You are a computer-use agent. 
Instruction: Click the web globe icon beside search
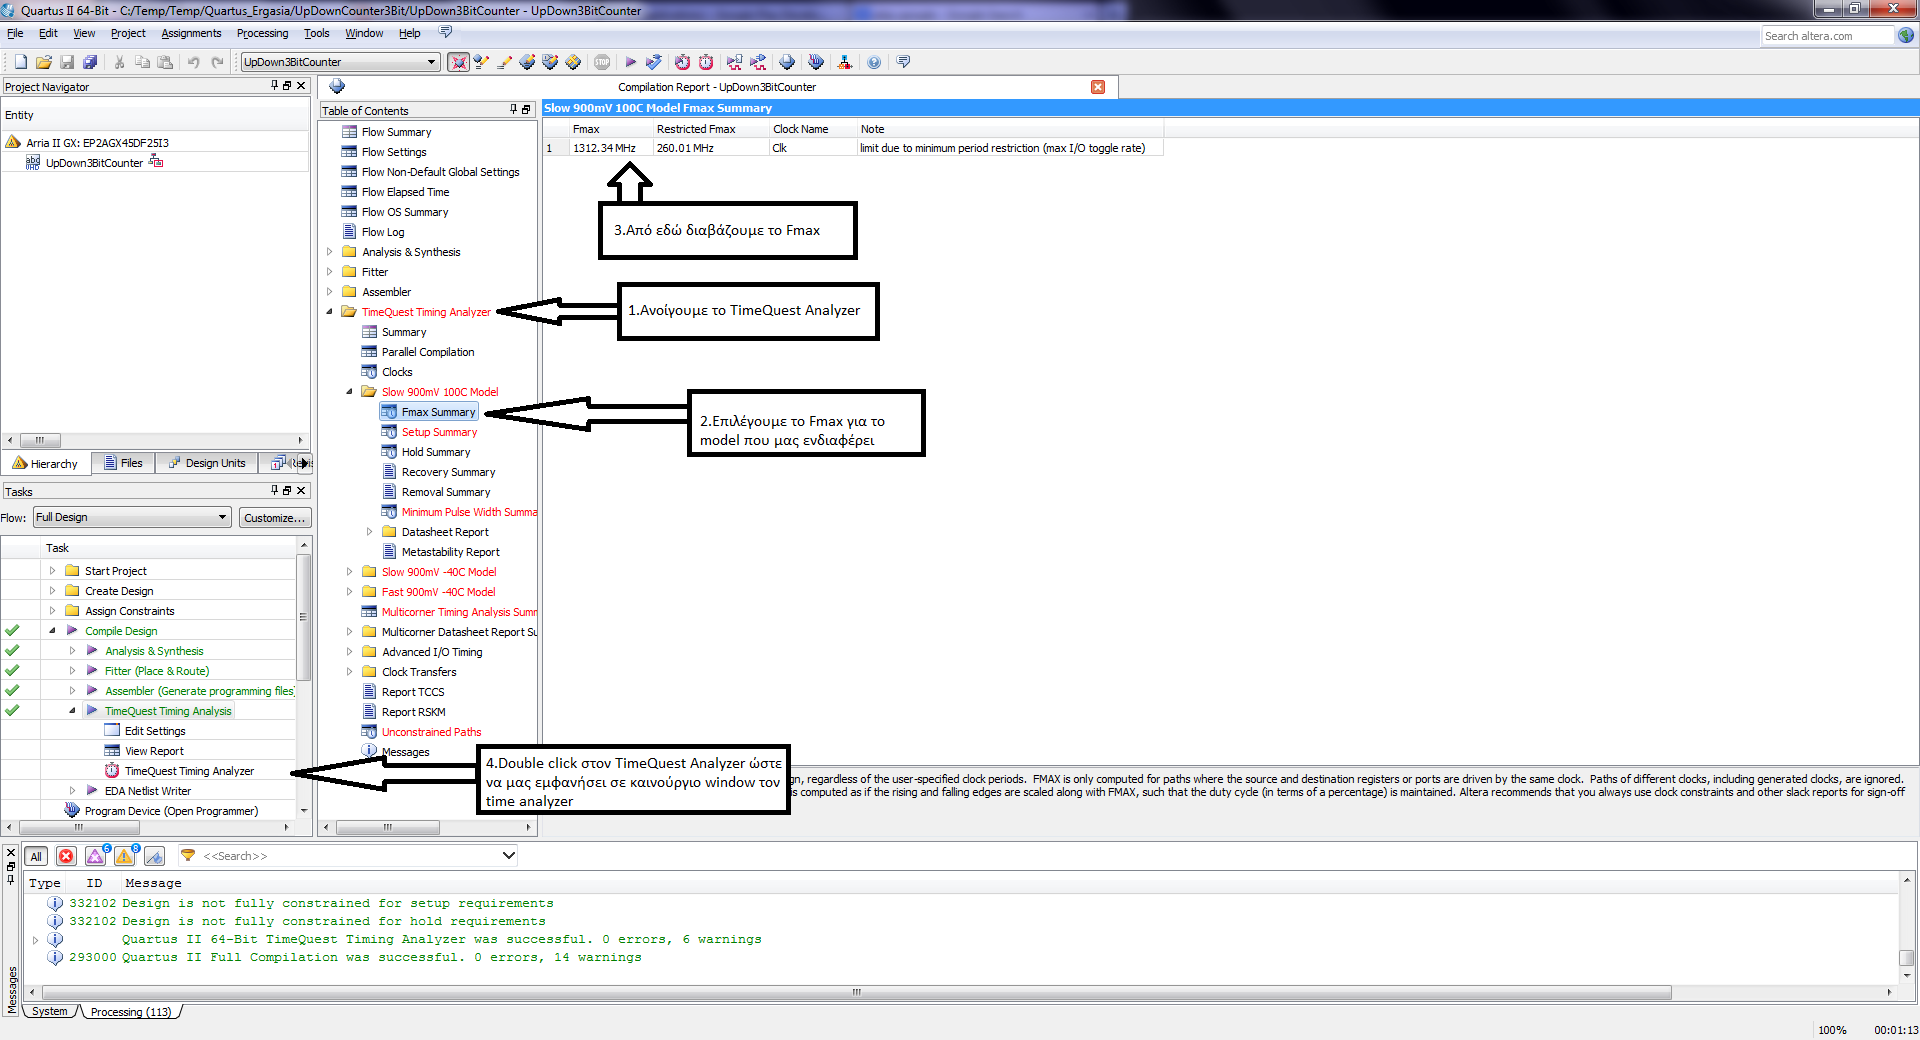tap(1906, 36)
